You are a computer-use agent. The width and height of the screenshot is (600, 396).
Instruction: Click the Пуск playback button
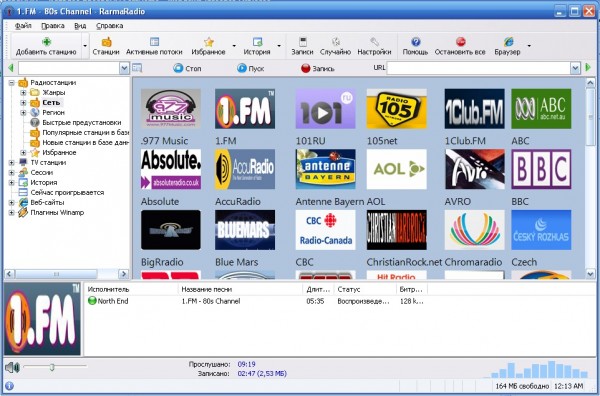(x=250, y=68)
